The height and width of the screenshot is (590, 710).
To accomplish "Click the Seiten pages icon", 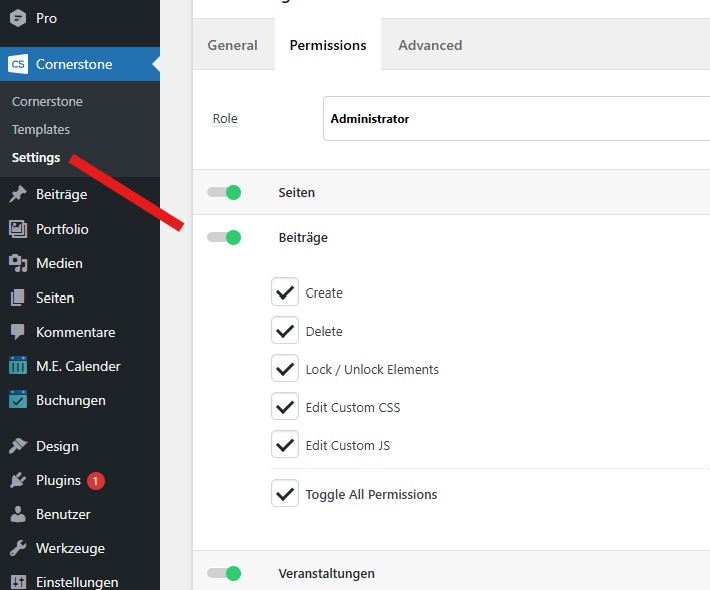I will (x=18, y=298).
